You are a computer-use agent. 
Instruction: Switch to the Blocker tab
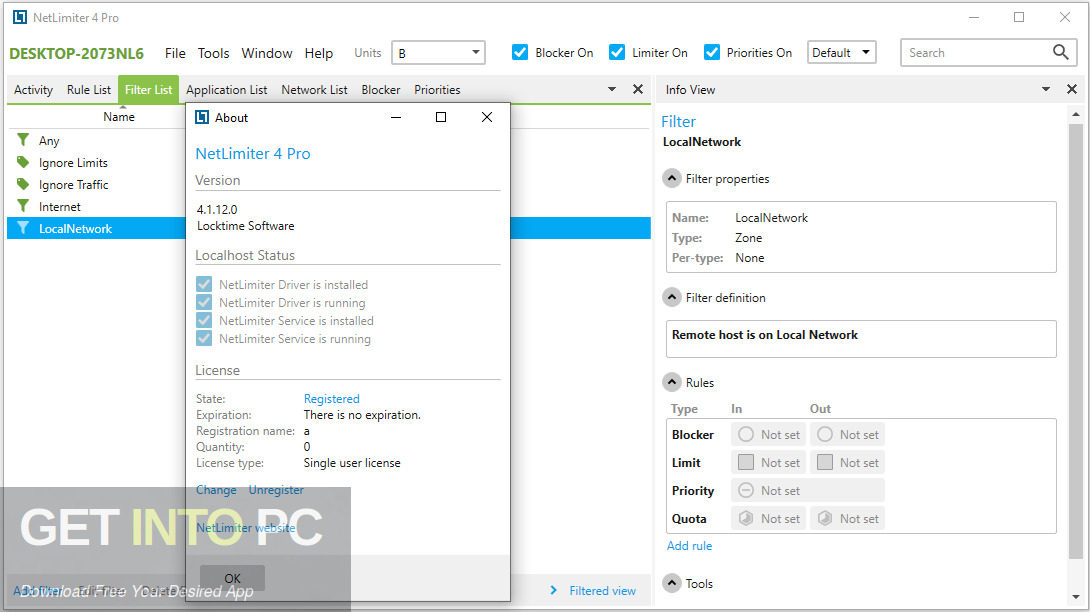coord(381,90)
